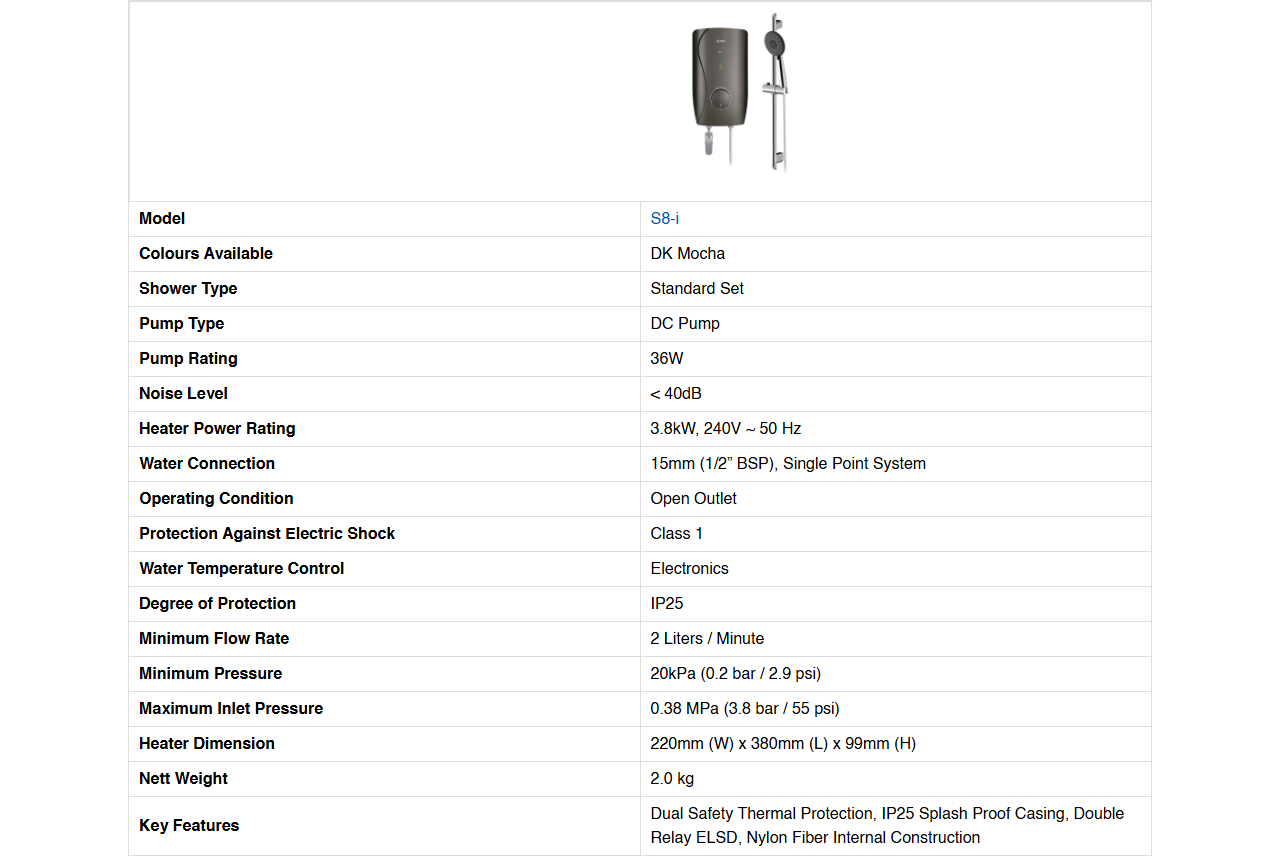
Task: Click the Electronics temperature control value
Action: pos(689,569)
